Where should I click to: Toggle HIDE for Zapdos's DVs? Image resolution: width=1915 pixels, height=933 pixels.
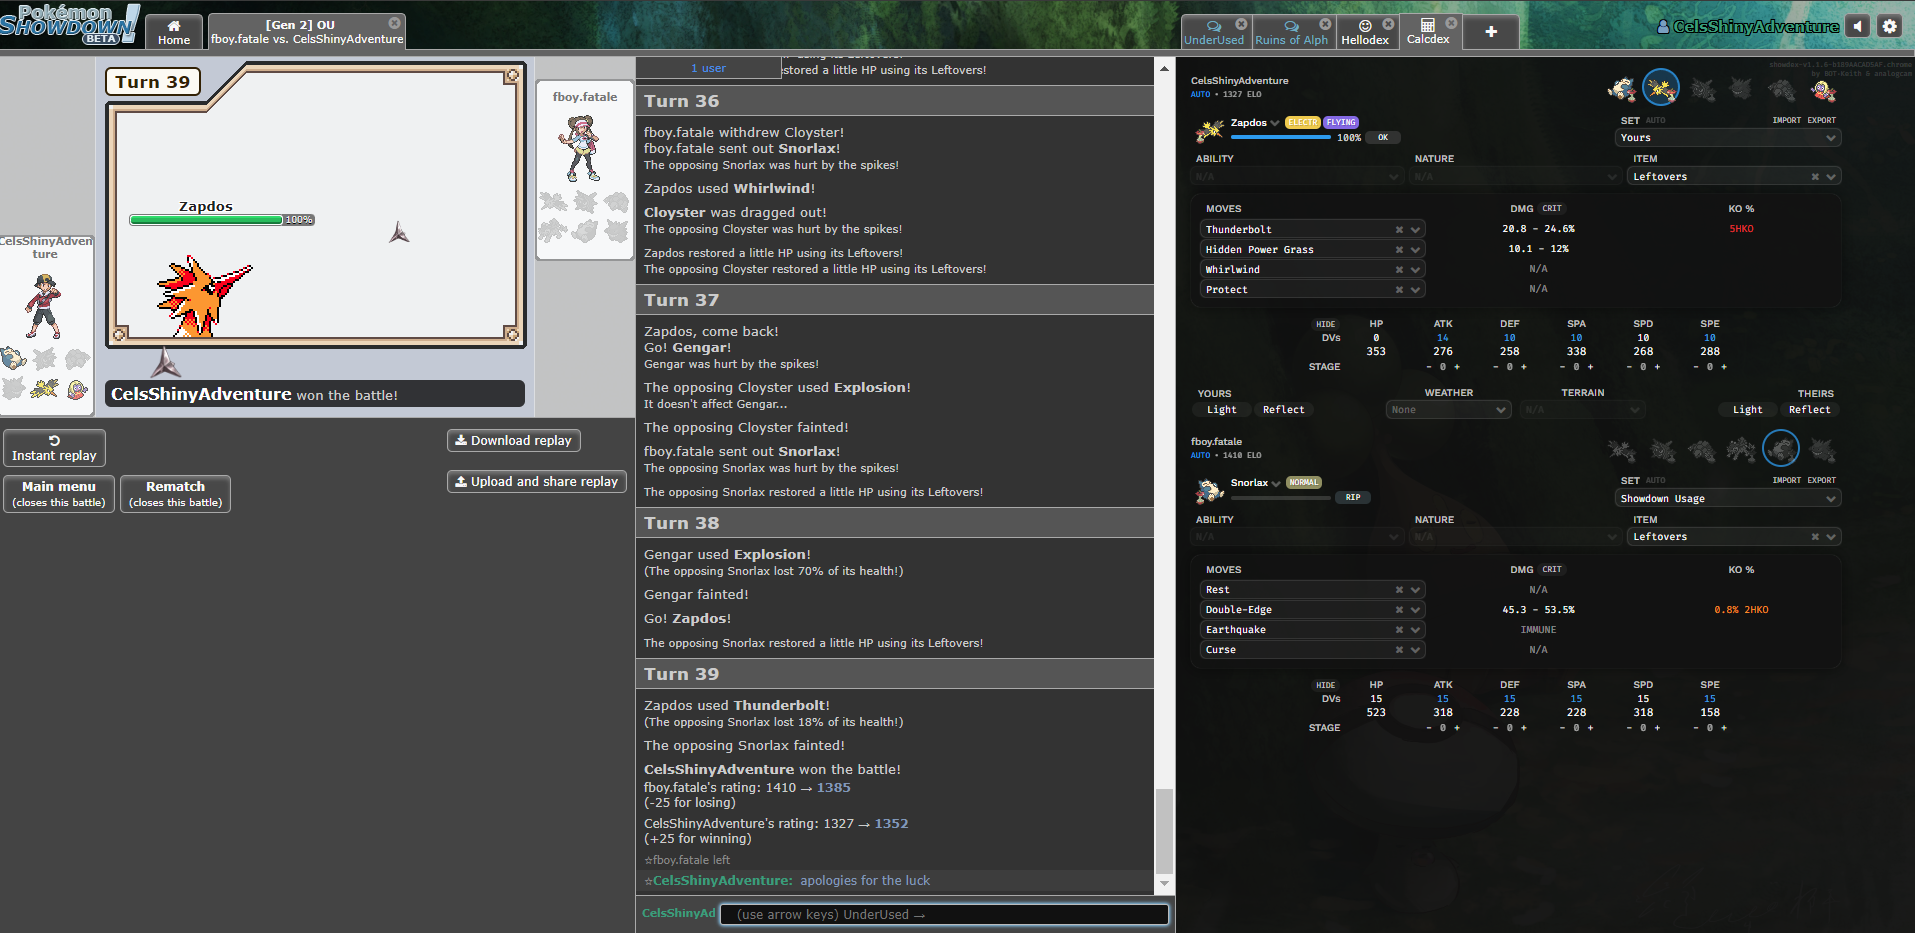[1325, 324]
